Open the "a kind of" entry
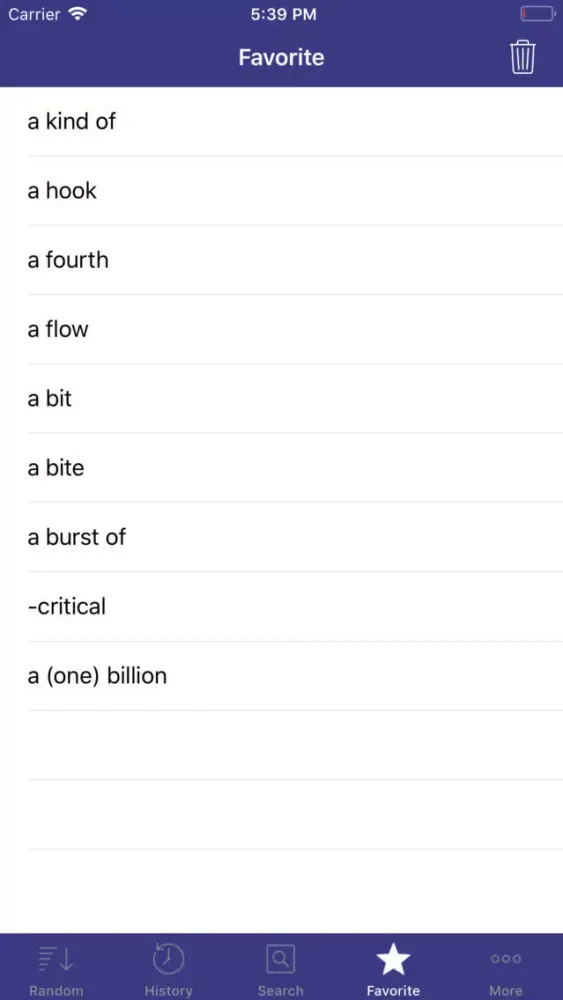Viewport: 563px width, 1000px height. coord(281,121)
